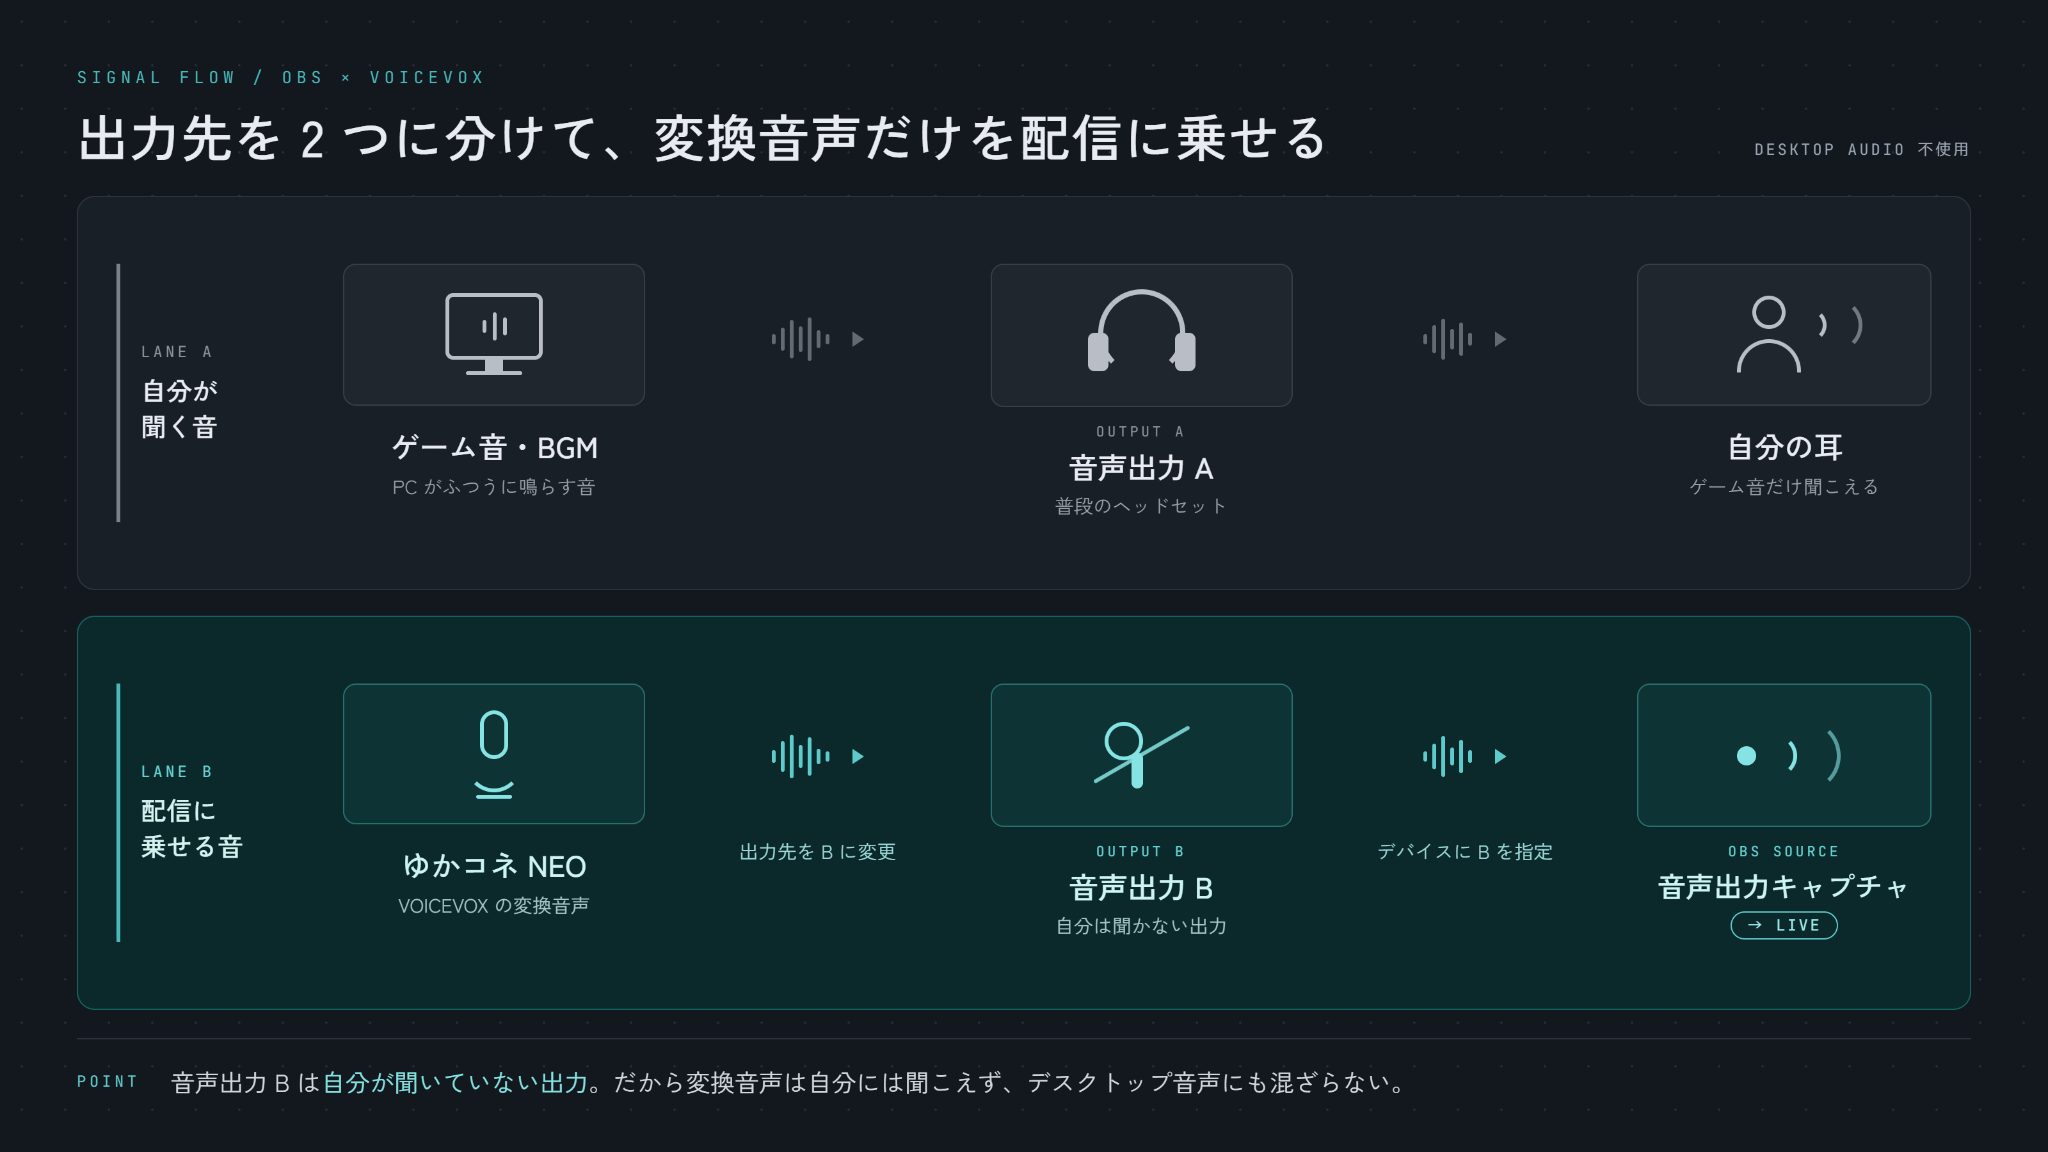Click the headphones icon for 音声出力 A
Screen dimensions: 2048x1152
coord(1141,331)
